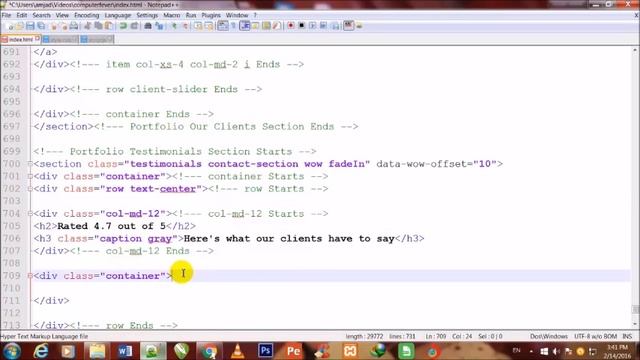Open the Settings menu
This screenshot has height=360, width=640.
(147, 15)
